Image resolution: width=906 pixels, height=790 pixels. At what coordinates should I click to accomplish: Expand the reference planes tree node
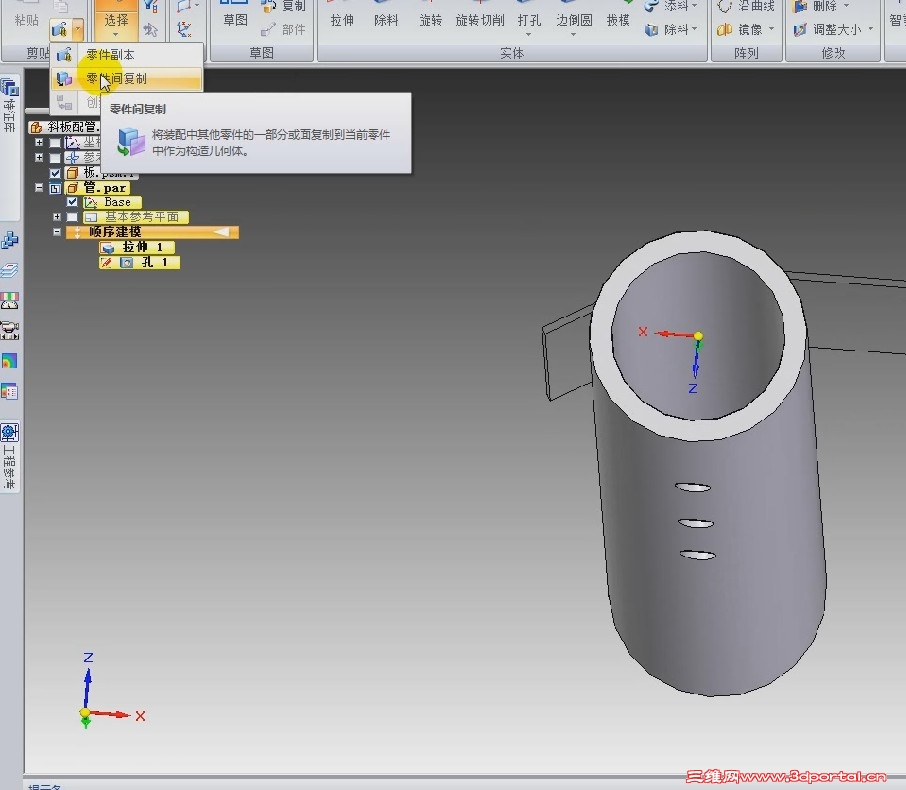(39, 157)
